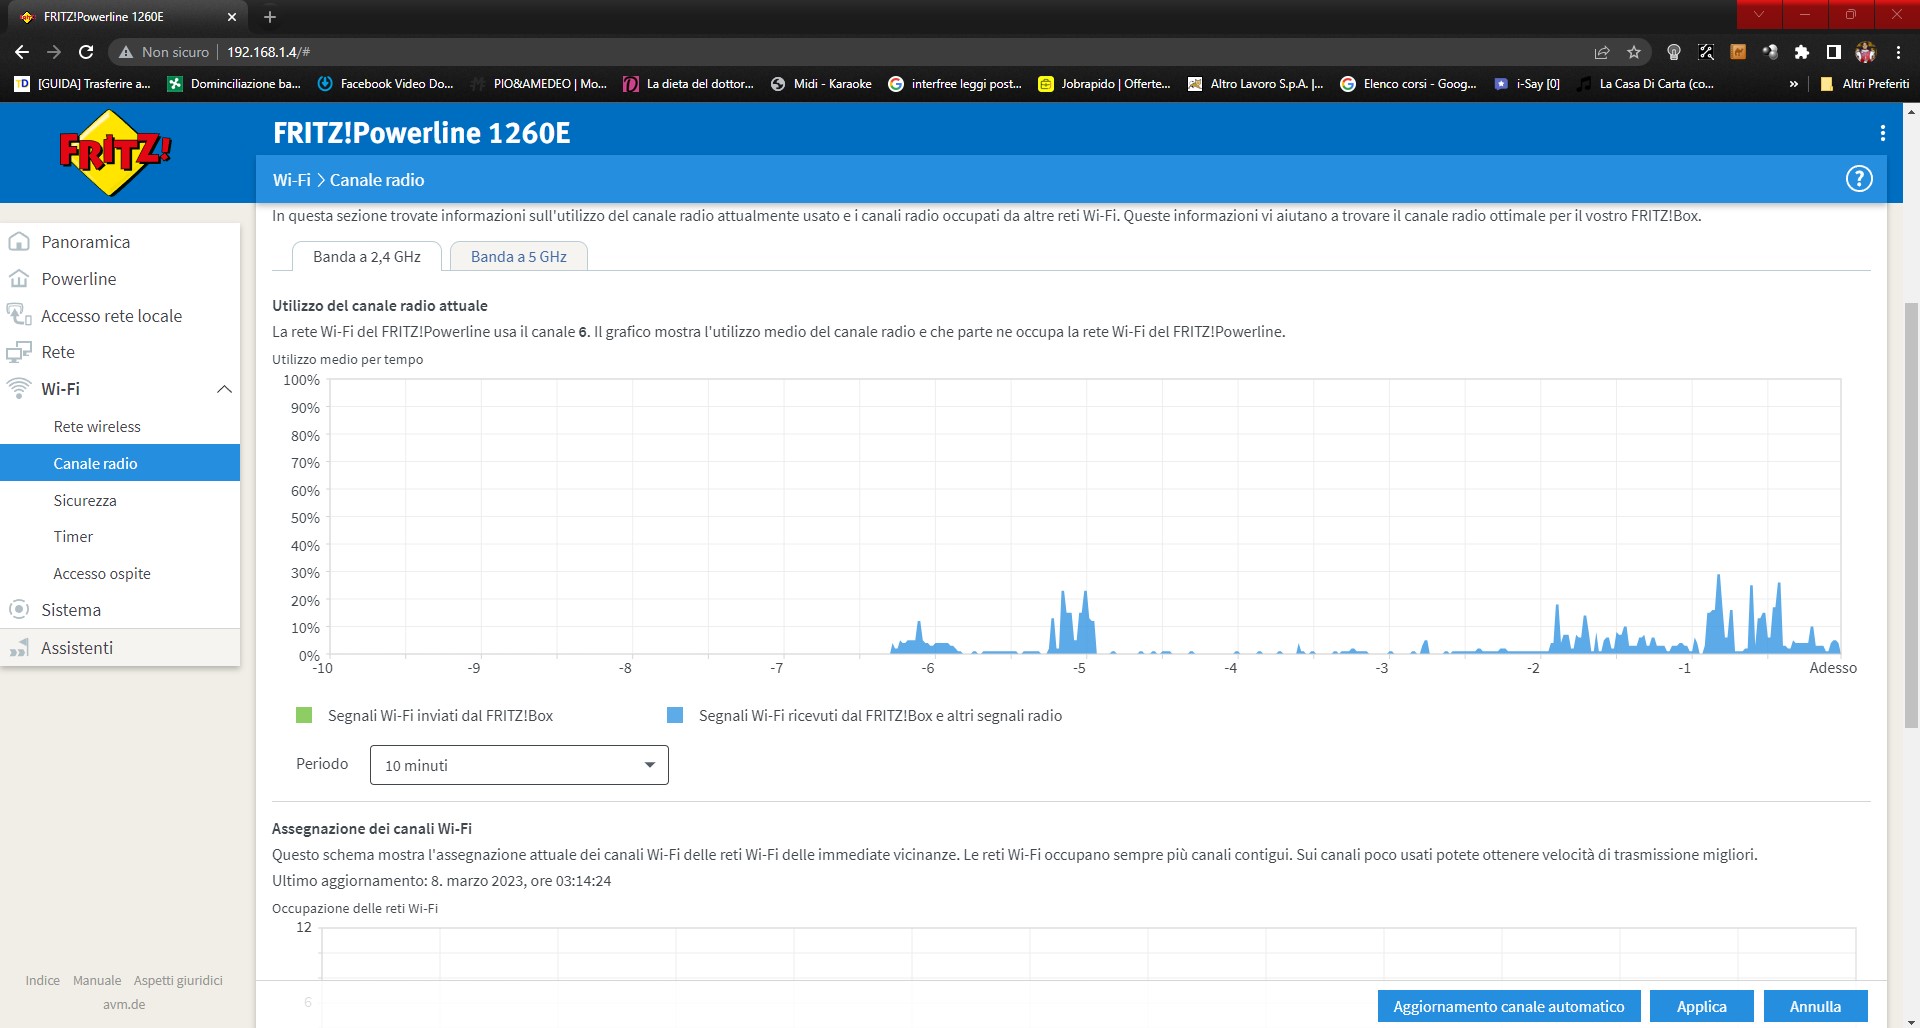Click the Powerline sidebar icon
The width and height of the screenshot is (1920, 1028).
click(19, 279)
